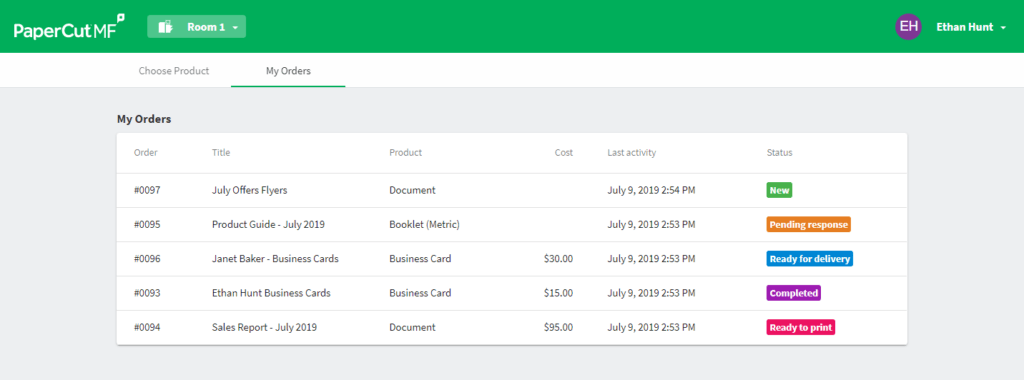
Task: Click the Completed status badge
Action: pos(793,293)
